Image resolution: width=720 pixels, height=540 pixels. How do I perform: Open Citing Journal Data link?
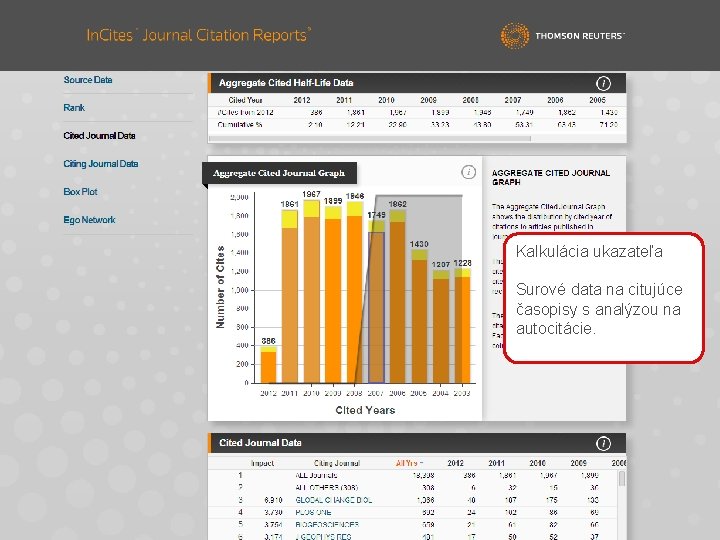coord(101,163)
